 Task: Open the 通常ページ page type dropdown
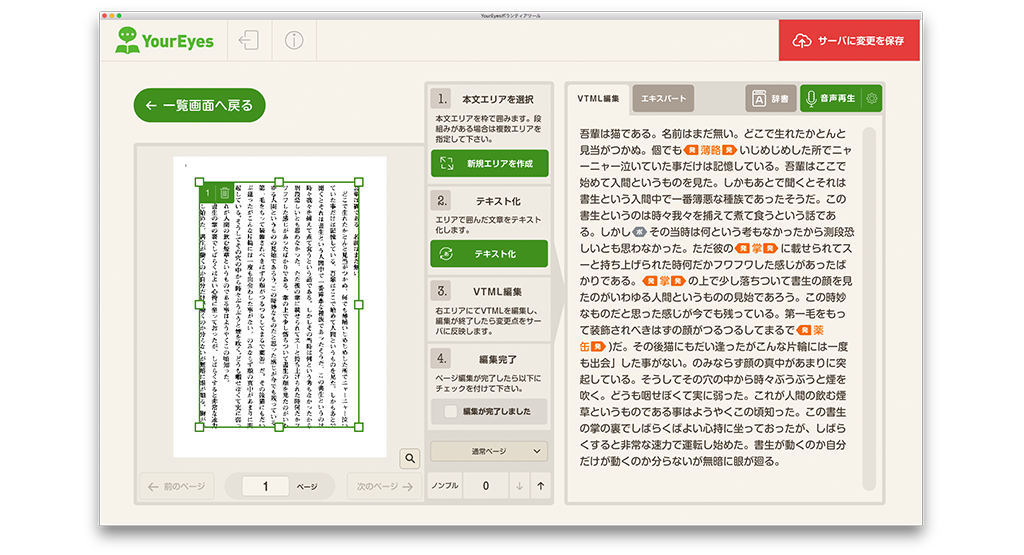[489, 452]
